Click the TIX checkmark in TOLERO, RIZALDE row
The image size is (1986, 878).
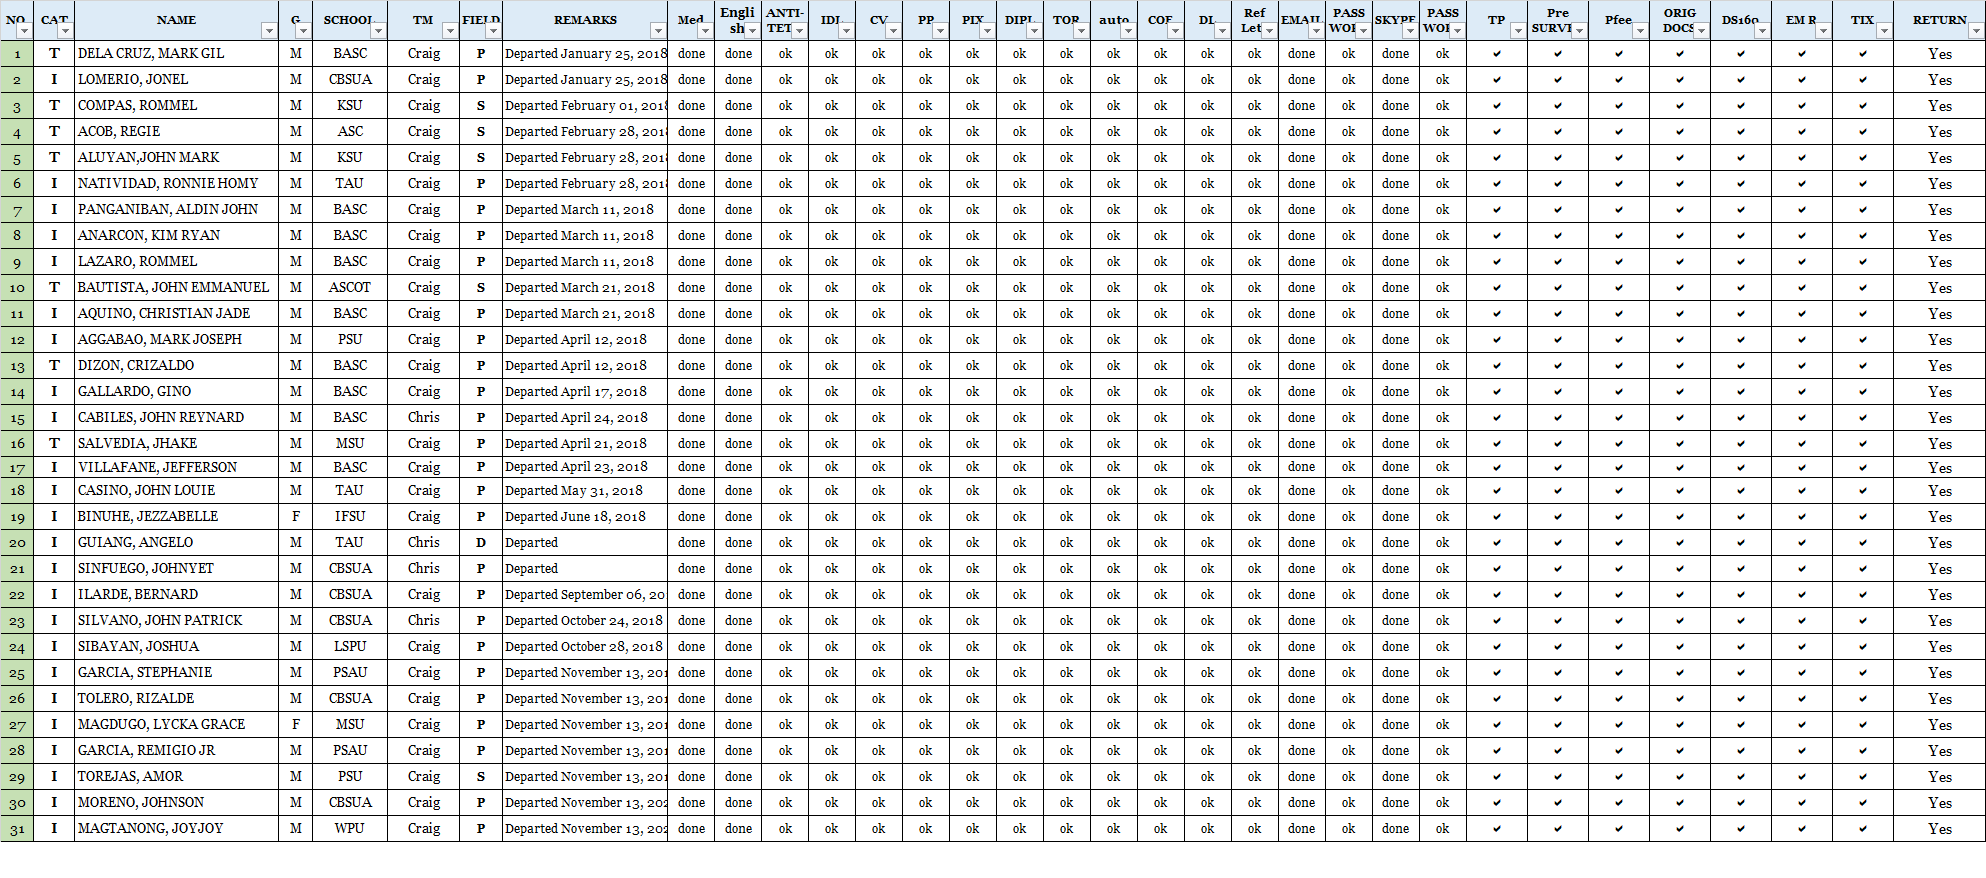(x=1863, y=699)
